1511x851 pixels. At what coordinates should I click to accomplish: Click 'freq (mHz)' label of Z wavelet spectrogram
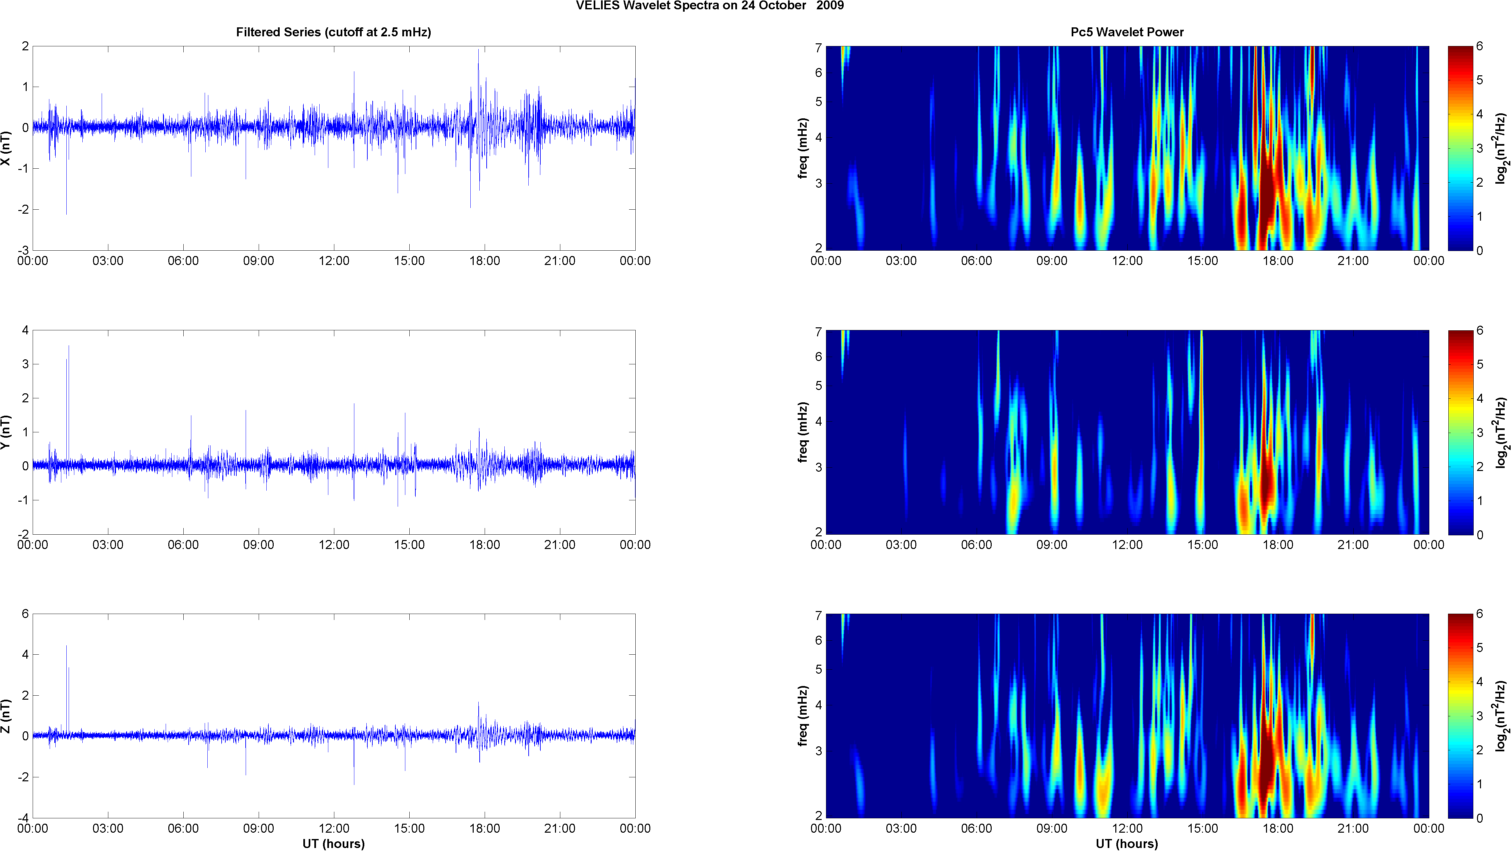tap(803, 716)
